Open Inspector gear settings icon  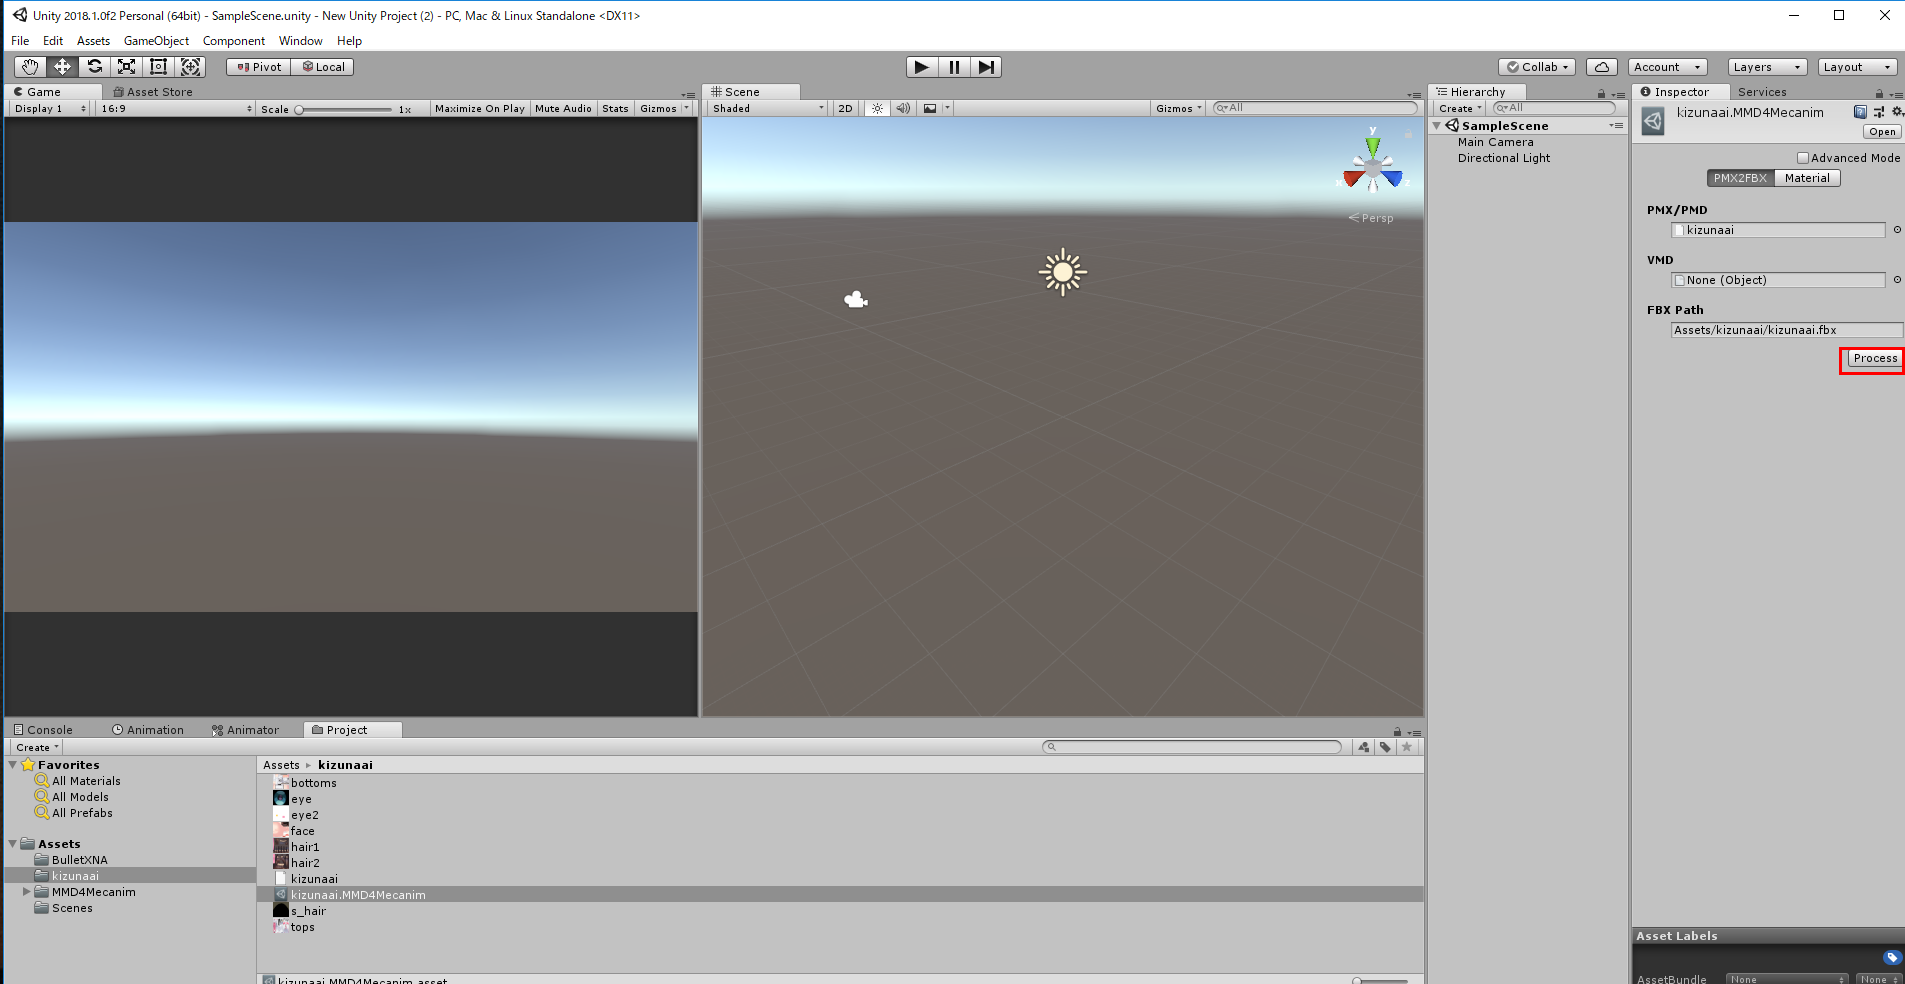point(1897,112)
